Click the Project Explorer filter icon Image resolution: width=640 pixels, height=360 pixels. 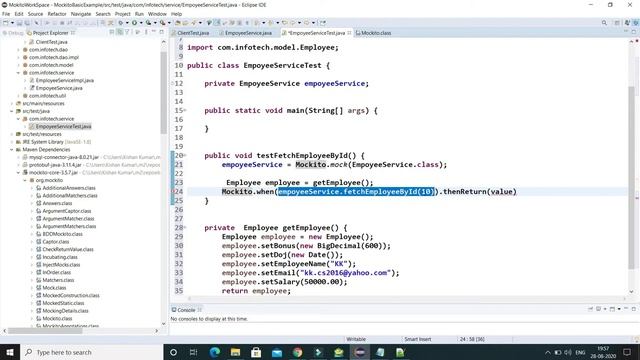pyautogui.click(x=127, y=32)
